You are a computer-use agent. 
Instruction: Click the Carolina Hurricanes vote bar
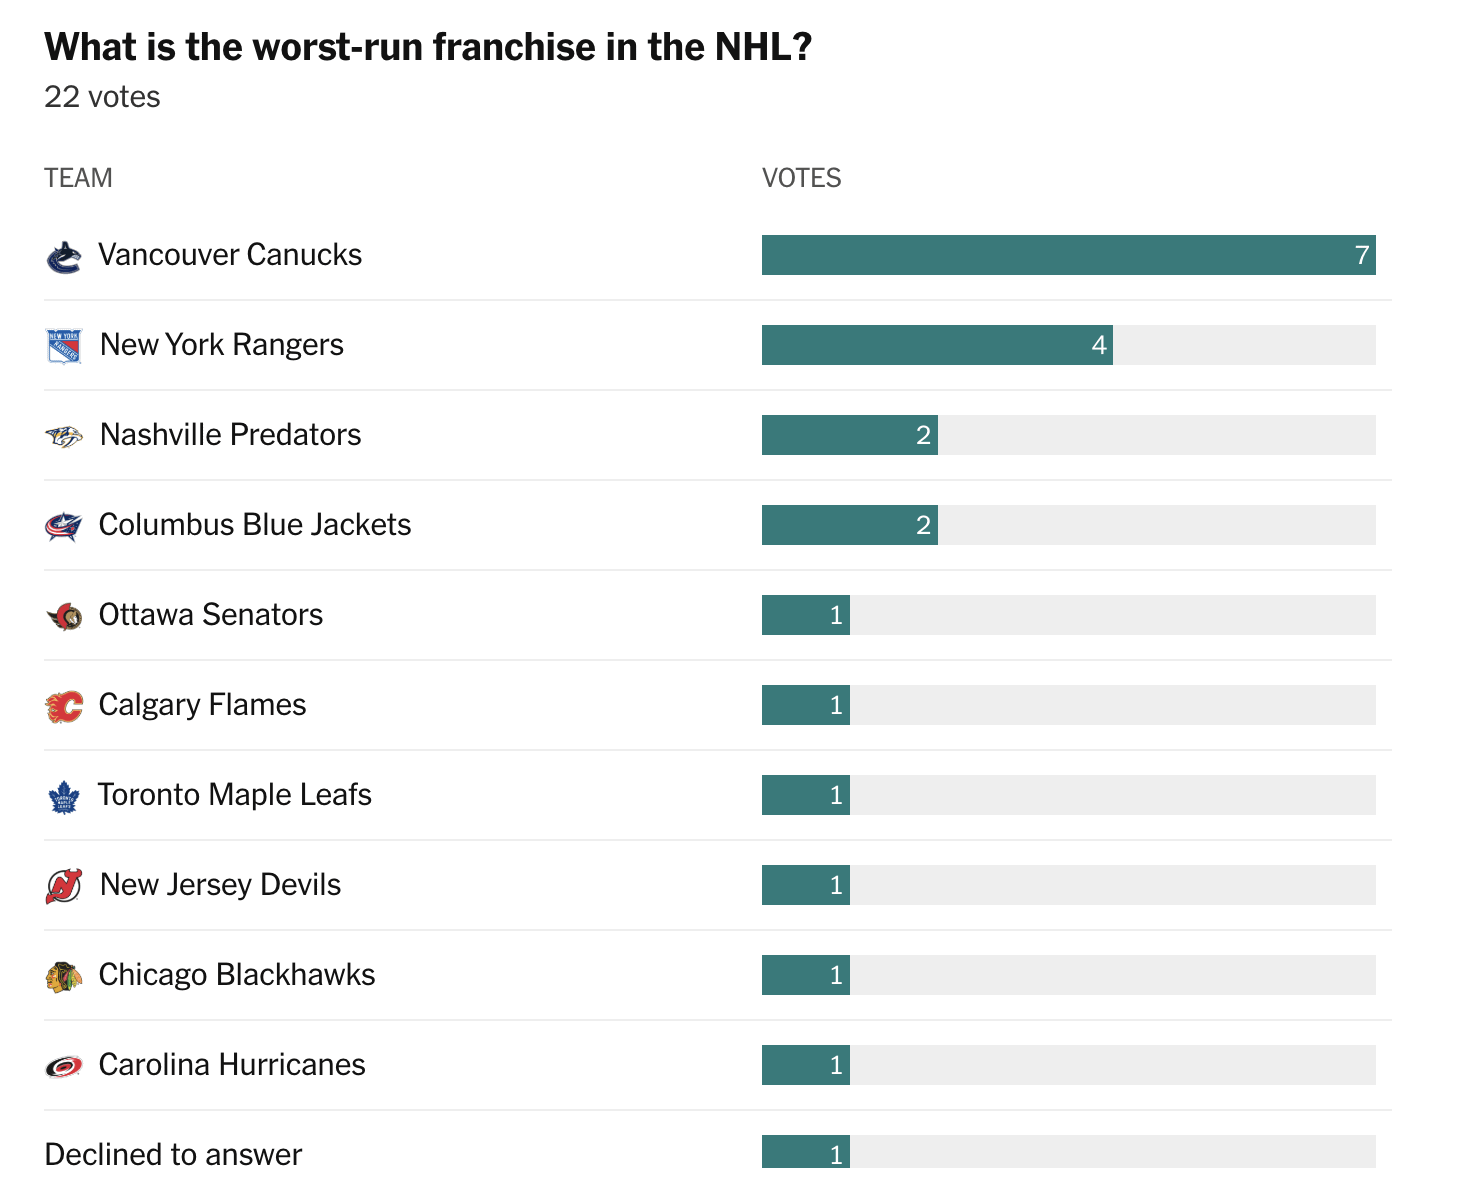coord(806,1065)
